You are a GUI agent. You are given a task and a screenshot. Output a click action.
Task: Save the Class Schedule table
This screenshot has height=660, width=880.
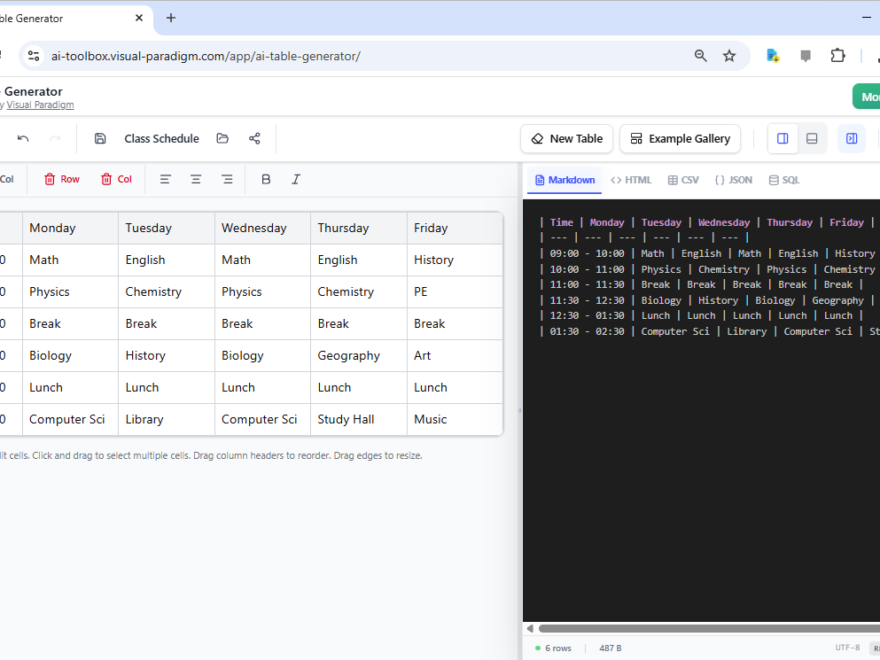[x=100, y=138]
